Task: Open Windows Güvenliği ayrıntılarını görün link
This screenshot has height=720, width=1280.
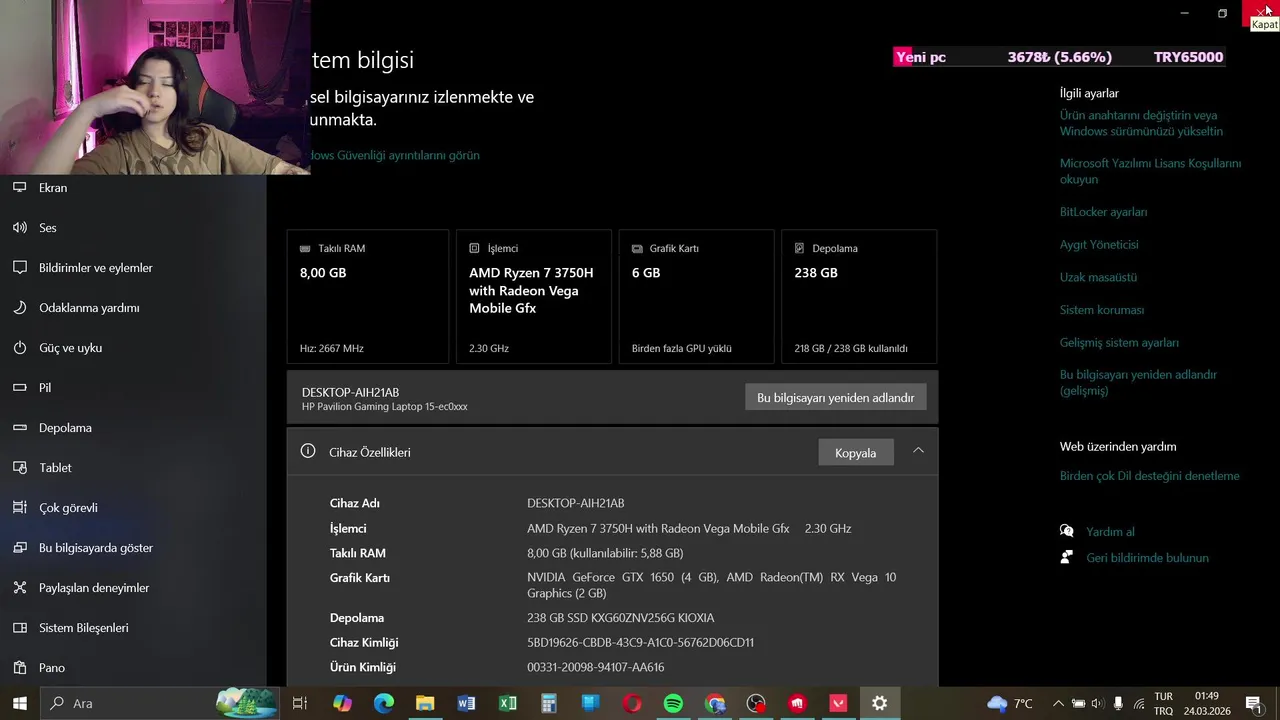Action: 395,155
